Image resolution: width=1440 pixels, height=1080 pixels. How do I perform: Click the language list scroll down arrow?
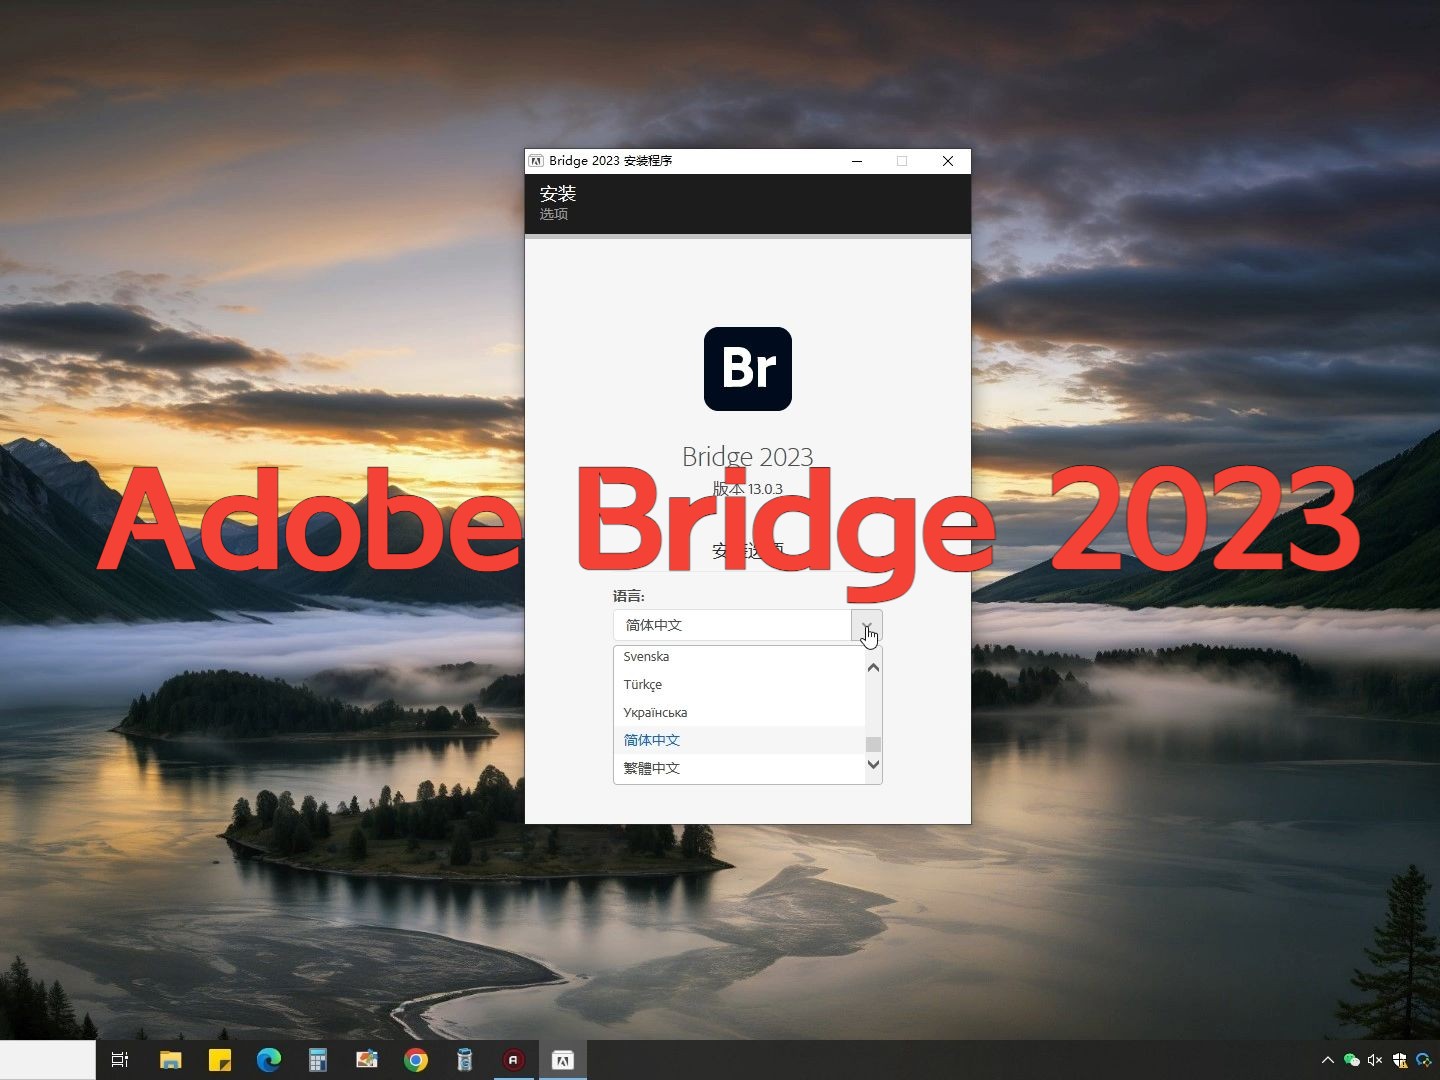[873, 765]
